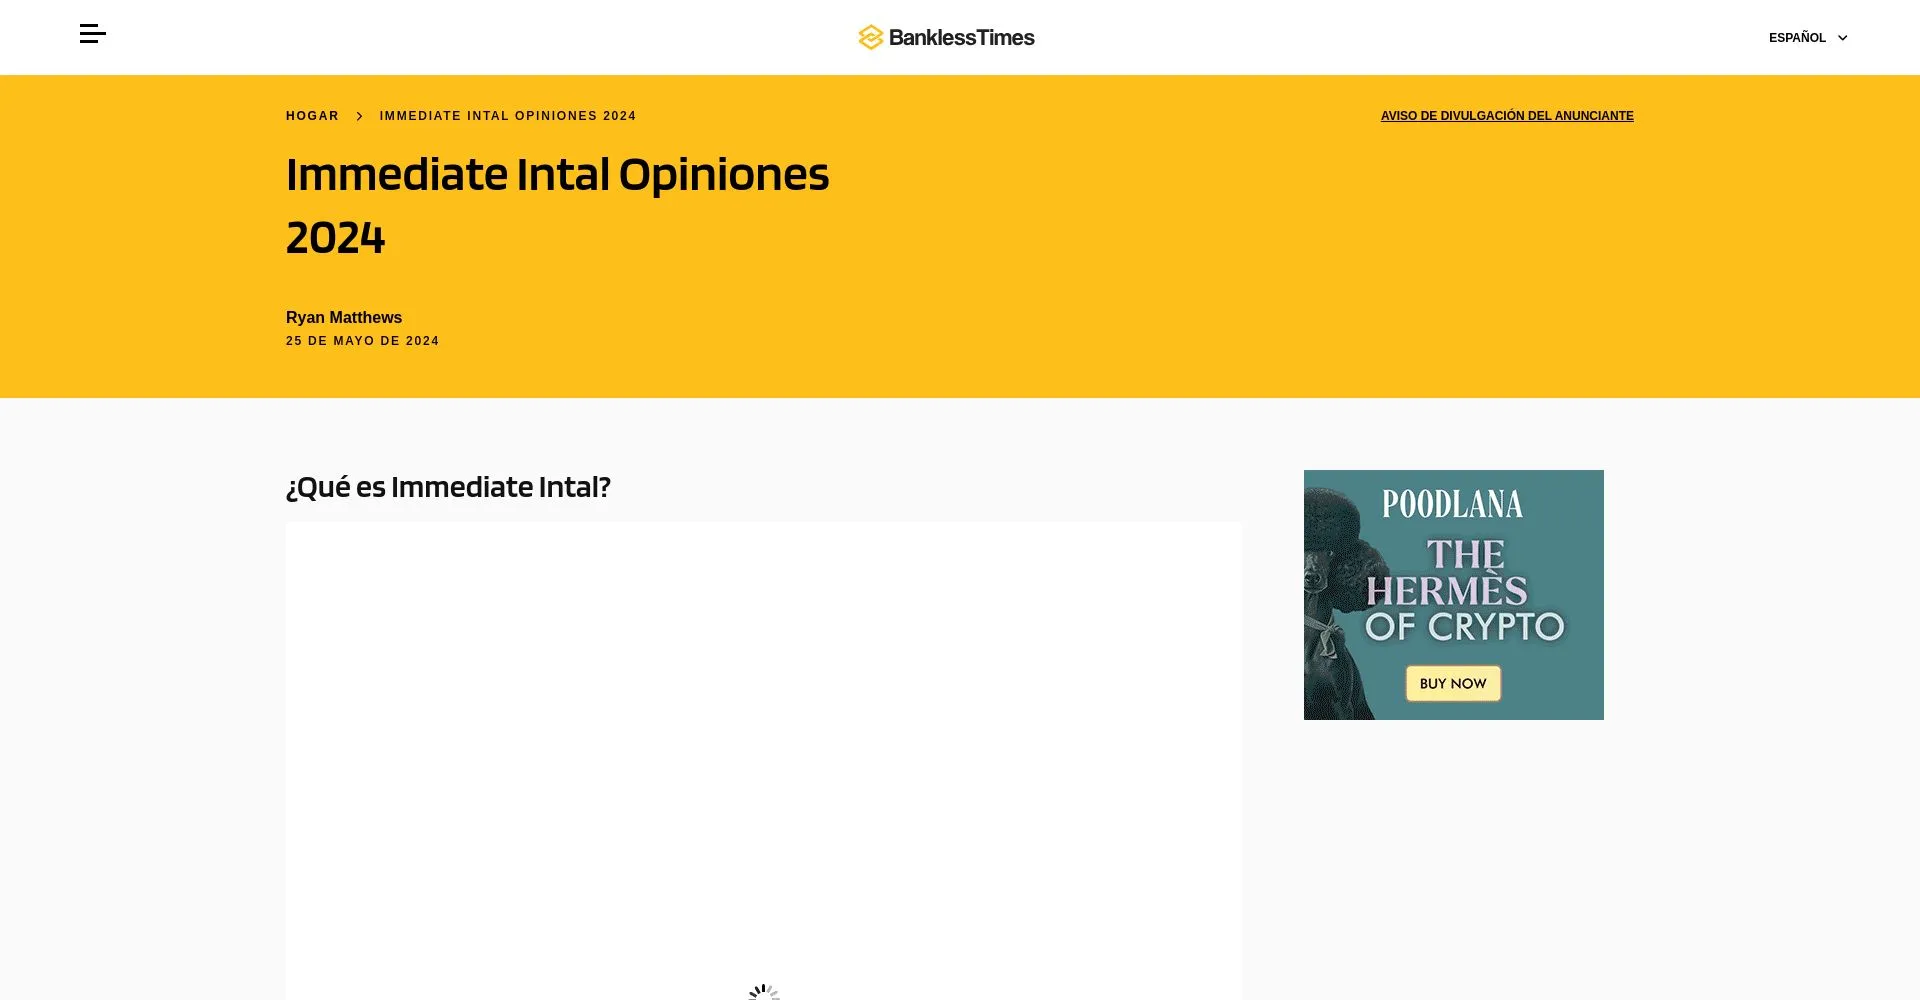The width and height of the screenshot is (1920, 1000).
Task: Open the hamburger navigation menu
Action: [x=92, y=34]
